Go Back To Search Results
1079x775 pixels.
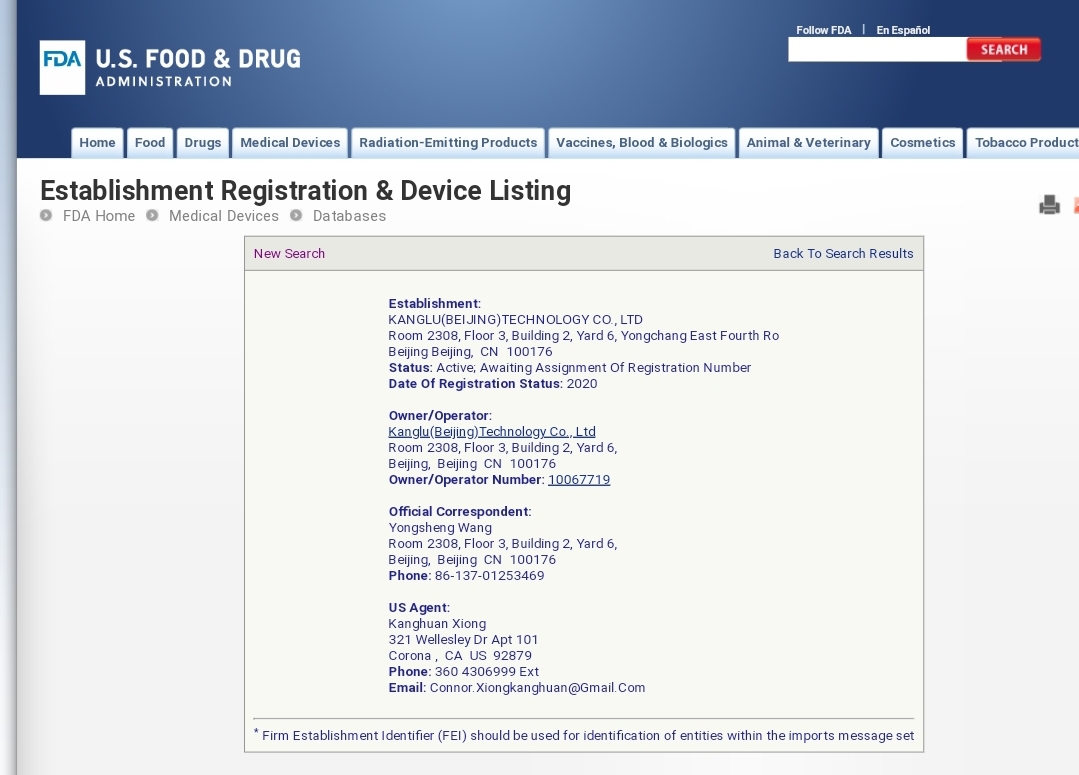843,254
